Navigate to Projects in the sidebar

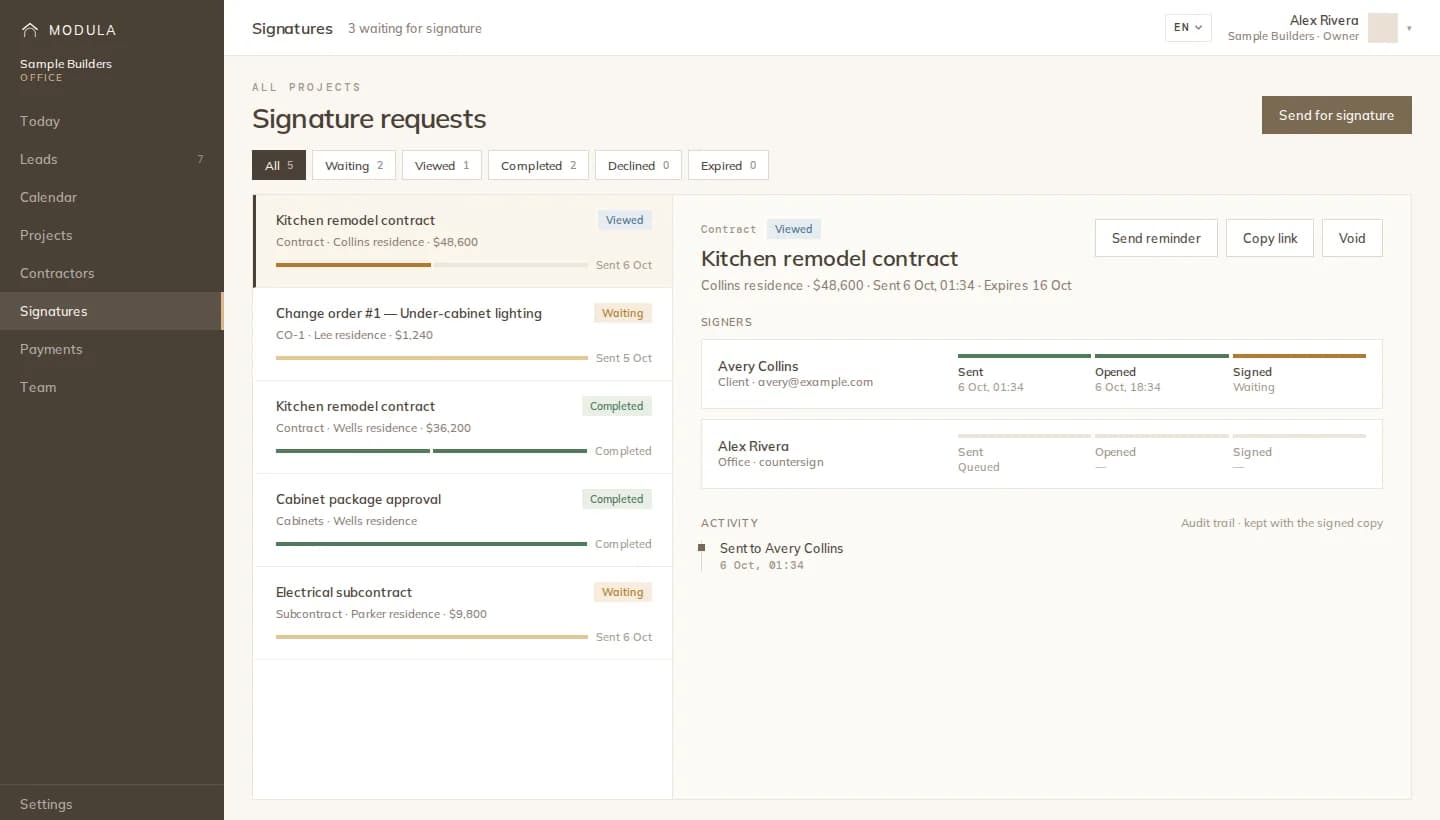click(111, 235)
